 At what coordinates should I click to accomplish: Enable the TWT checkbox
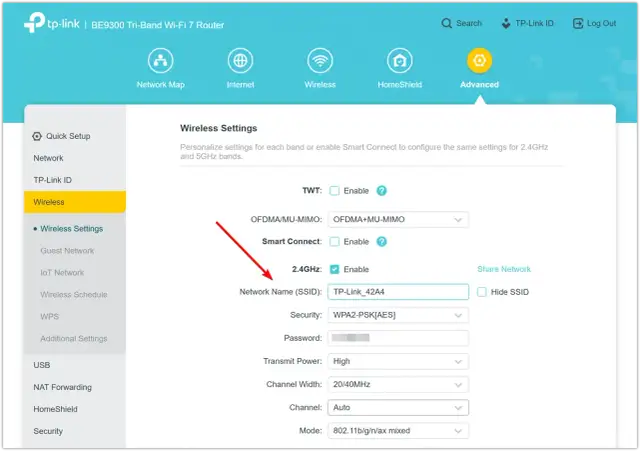tap(334, 190)
